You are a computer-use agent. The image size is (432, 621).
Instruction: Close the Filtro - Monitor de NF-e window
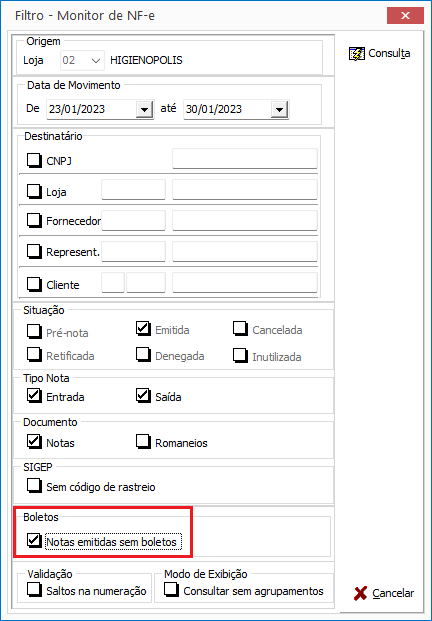tap(405, 15)
